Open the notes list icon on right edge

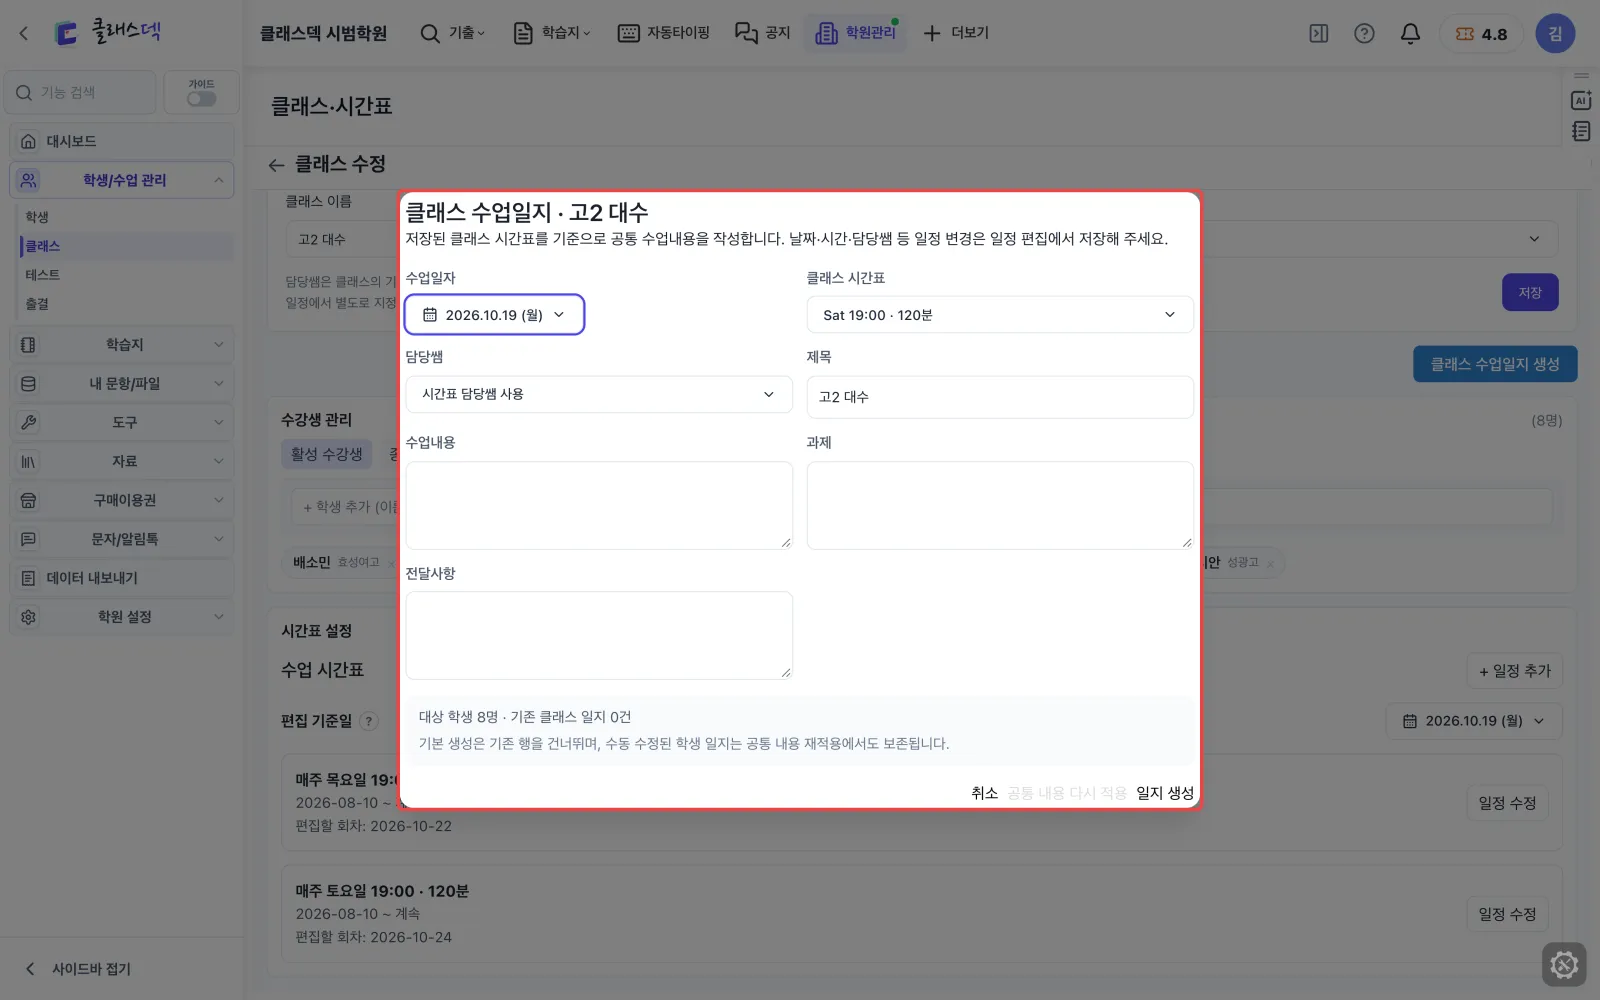click(x=1581, y=131)
